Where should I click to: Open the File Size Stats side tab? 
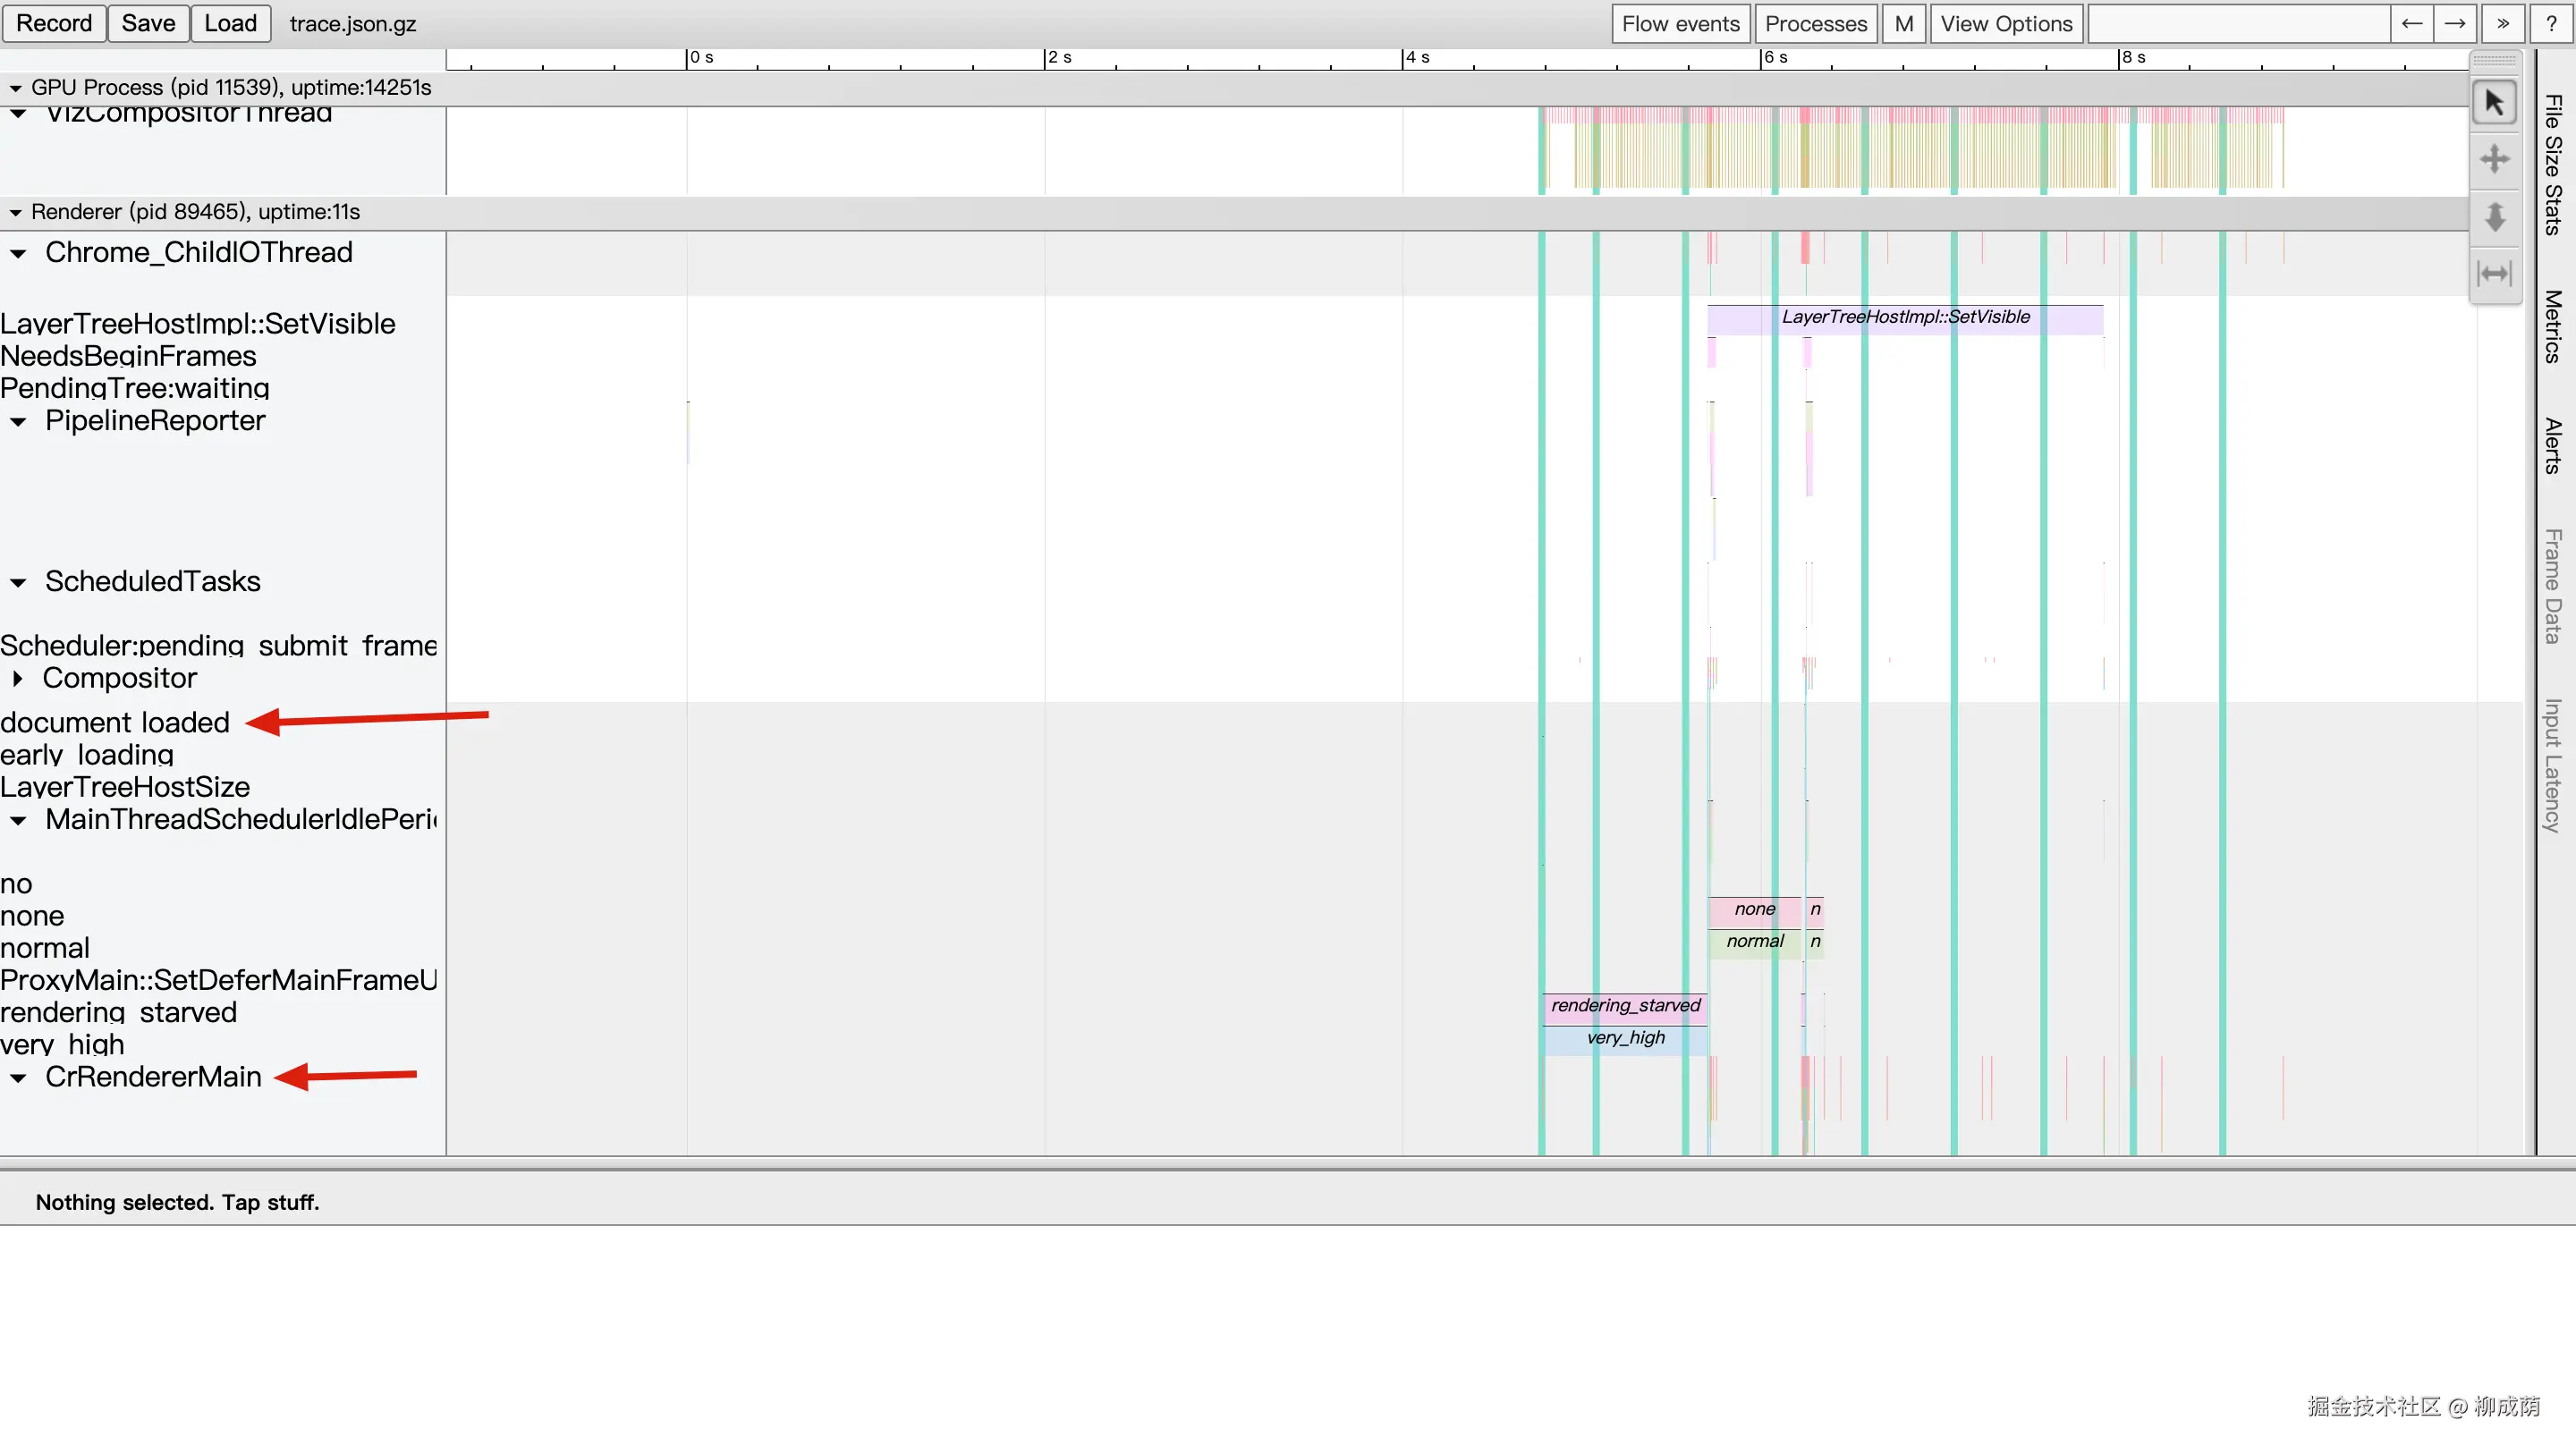coord(2553,165)
